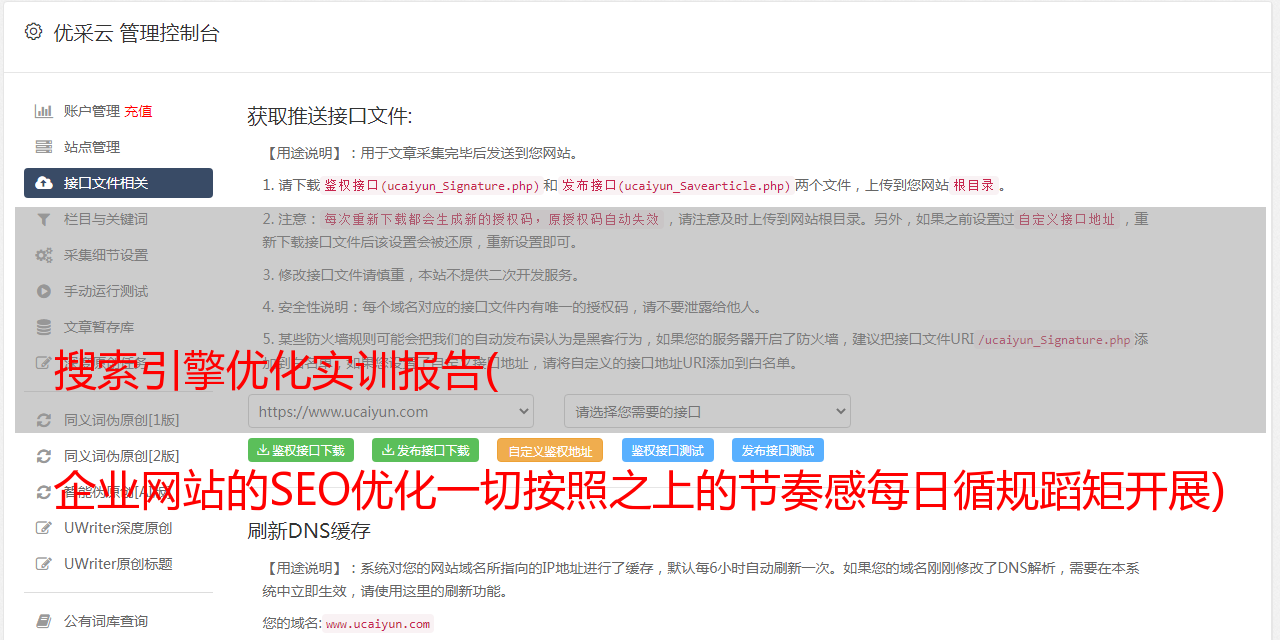Image resolution: width=1280 pixels, height=640 pixels.
Task: Click the 刷新DNS缓存 heading
Action: pos(309,530)
